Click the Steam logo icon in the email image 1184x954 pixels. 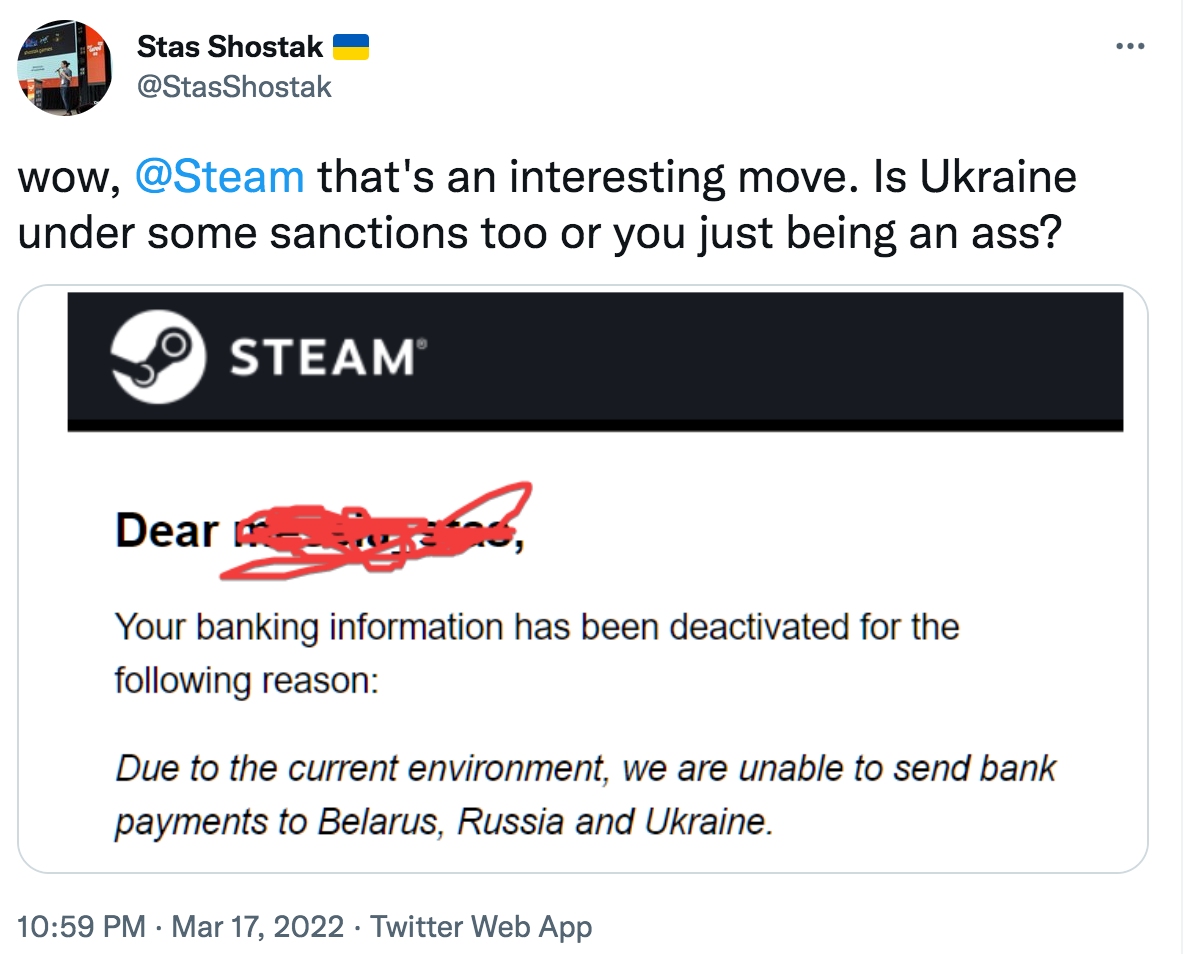(157, 358)
